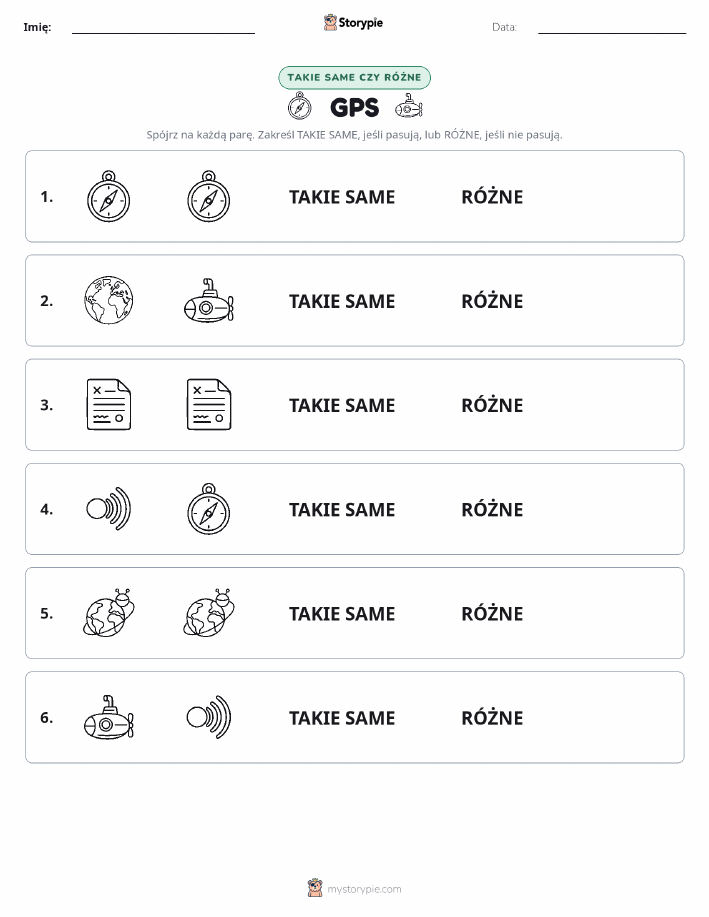Click the left compass icon in row 1
The width and height of the screenshot is (709, 917).
point(108,196)
